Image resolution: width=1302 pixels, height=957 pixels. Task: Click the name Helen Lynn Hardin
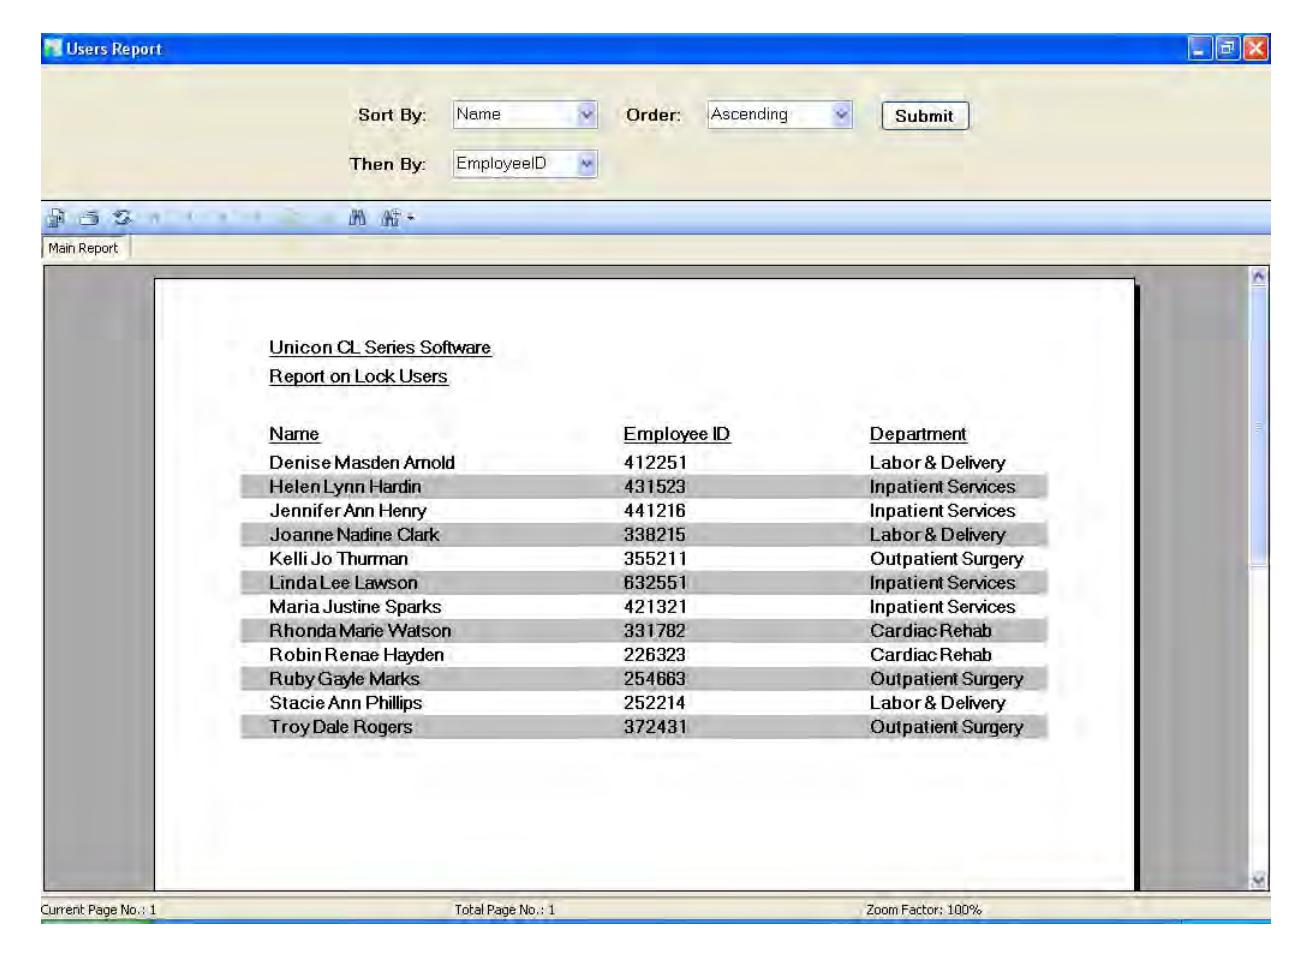(345, 486)
